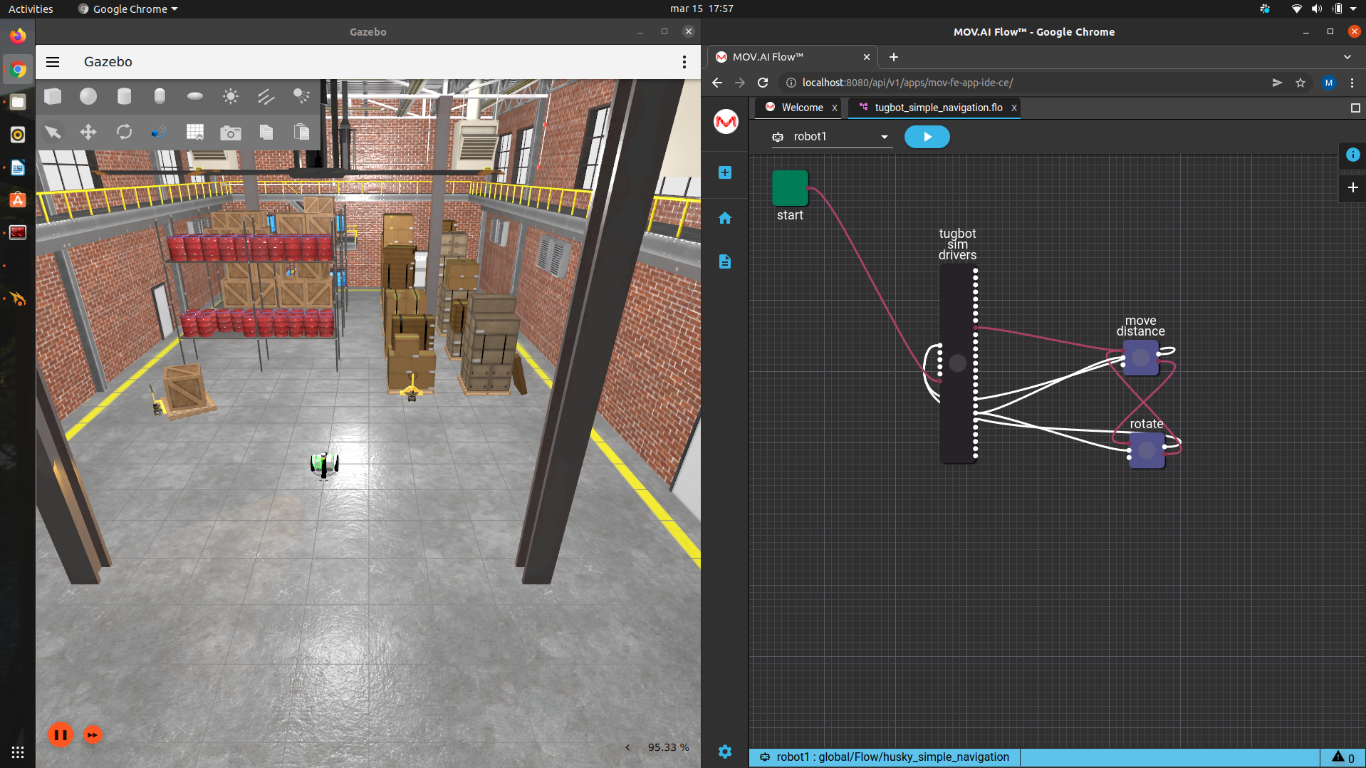The image size is (1366, 768).
Task: Open Gazebo hamburger menu
Action: [x=53, y=62]
